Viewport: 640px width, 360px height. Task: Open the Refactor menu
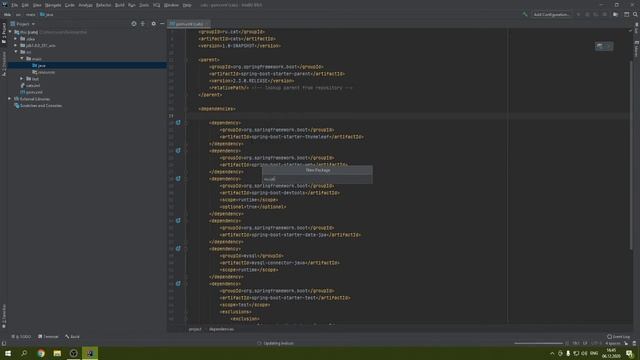pos(103,5)
